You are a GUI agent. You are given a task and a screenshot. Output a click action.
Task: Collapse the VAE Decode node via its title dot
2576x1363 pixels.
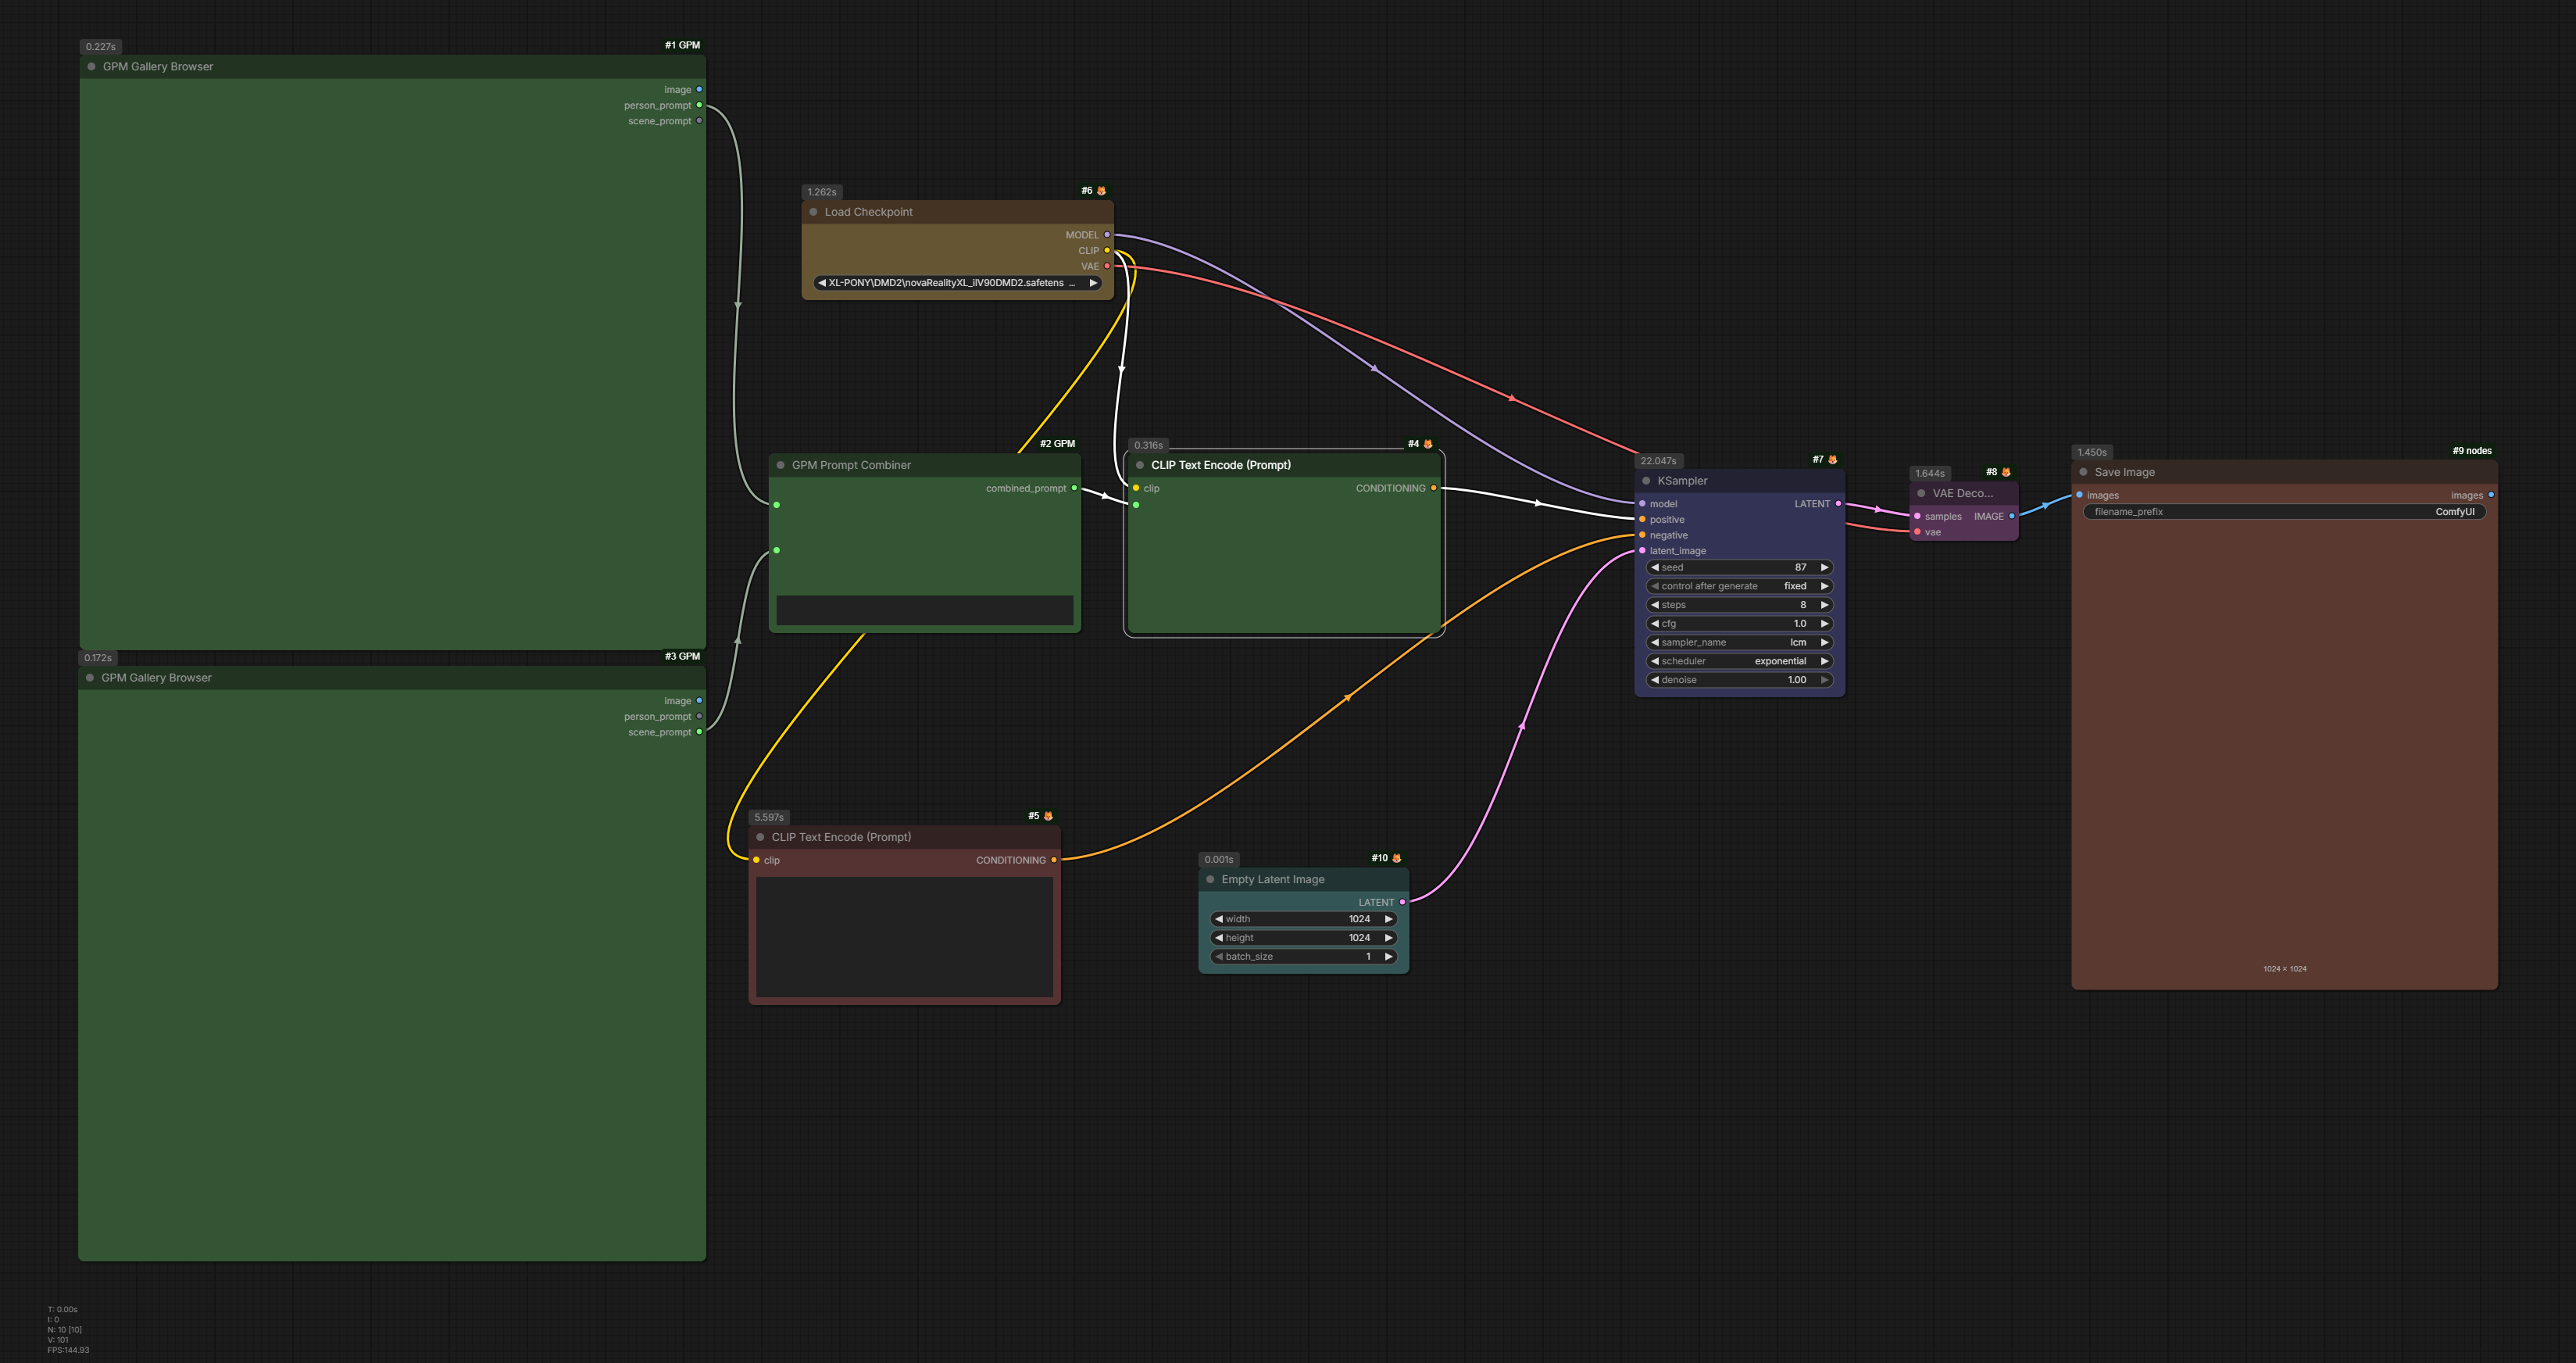point(1921,493)
